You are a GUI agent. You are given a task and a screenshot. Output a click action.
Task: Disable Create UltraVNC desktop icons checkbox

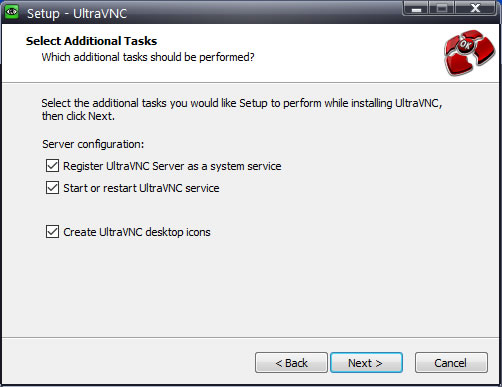52,231
